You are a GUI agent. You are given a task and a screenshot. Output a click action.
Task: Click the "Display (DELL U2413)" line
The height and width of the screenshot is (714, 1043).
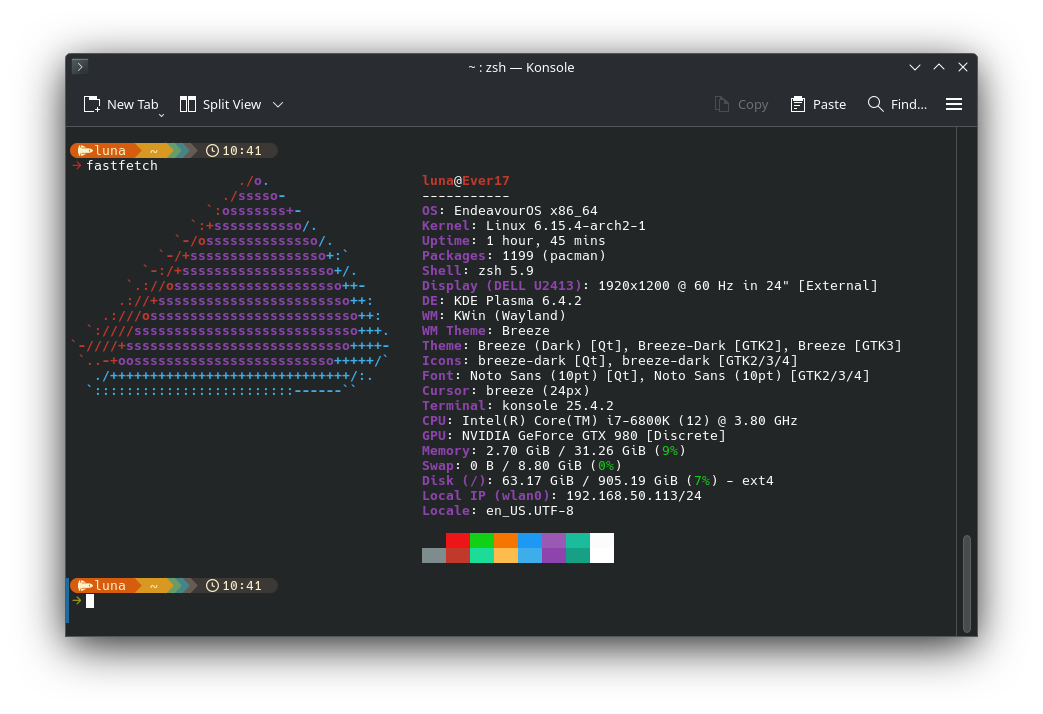[x=650, y=285]
